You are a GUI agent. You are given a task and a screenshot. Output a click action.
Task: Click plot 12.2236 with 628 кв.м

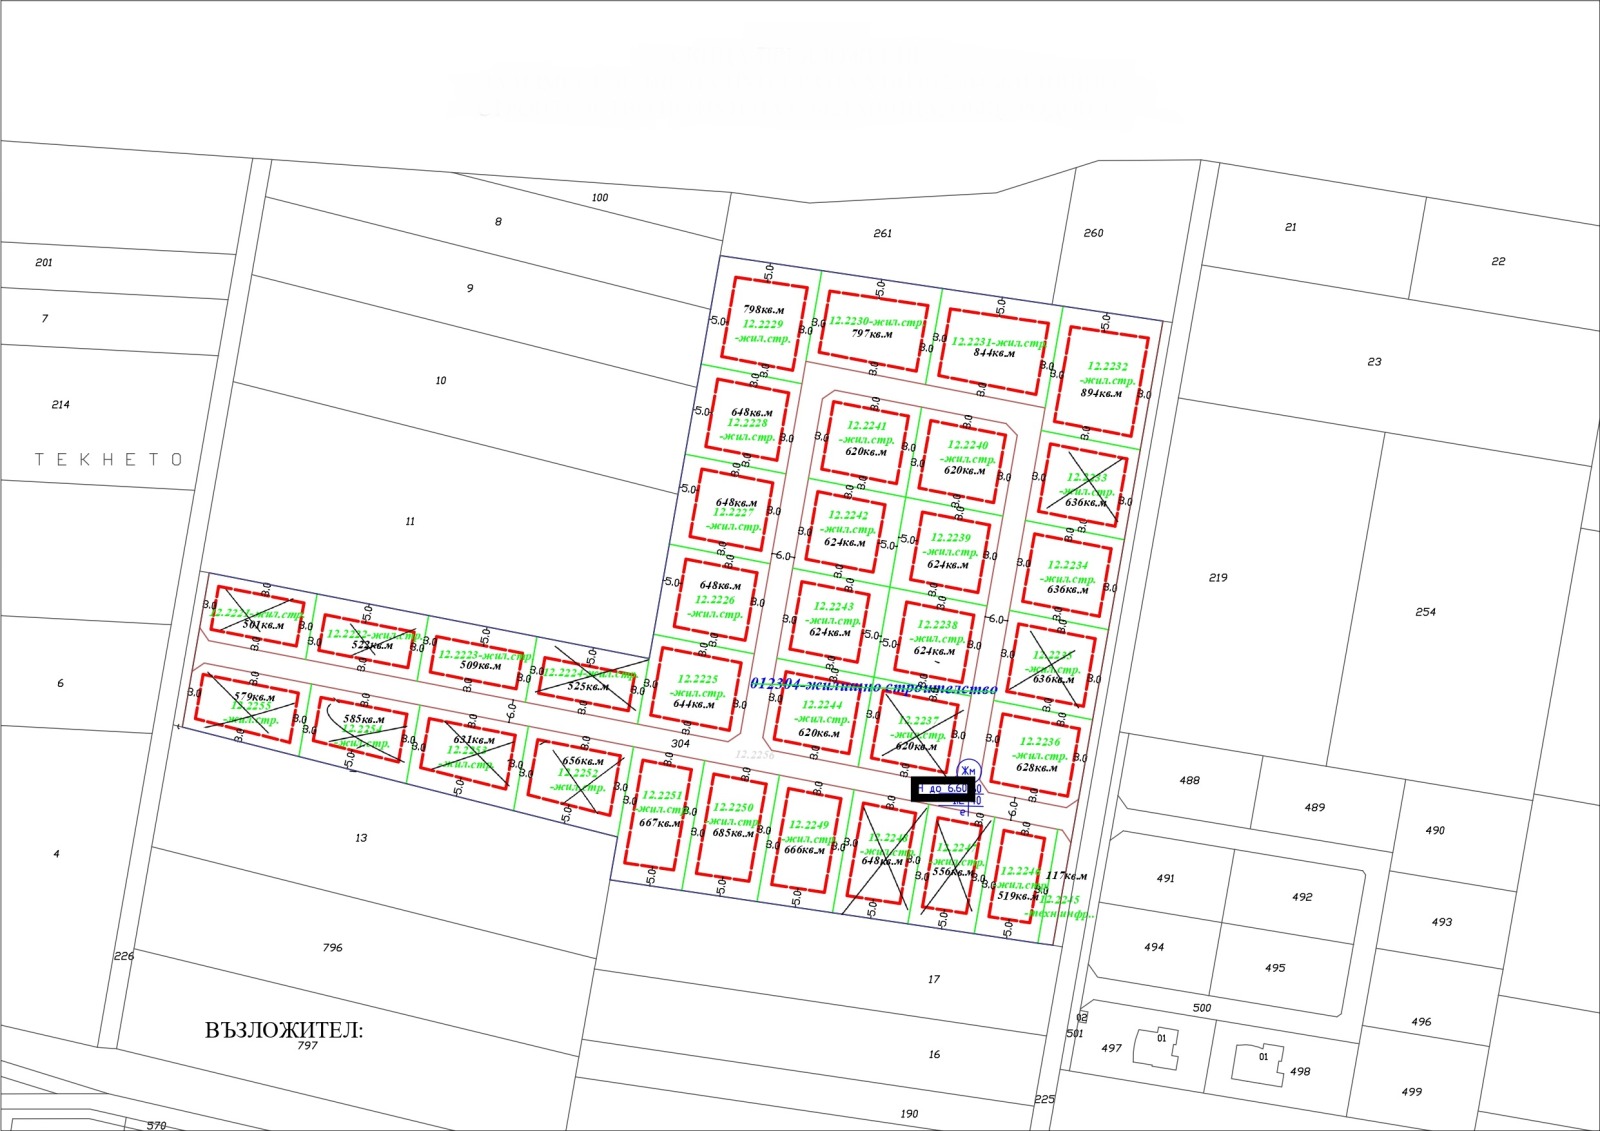pyautogui.click(x=1036, y=755)
